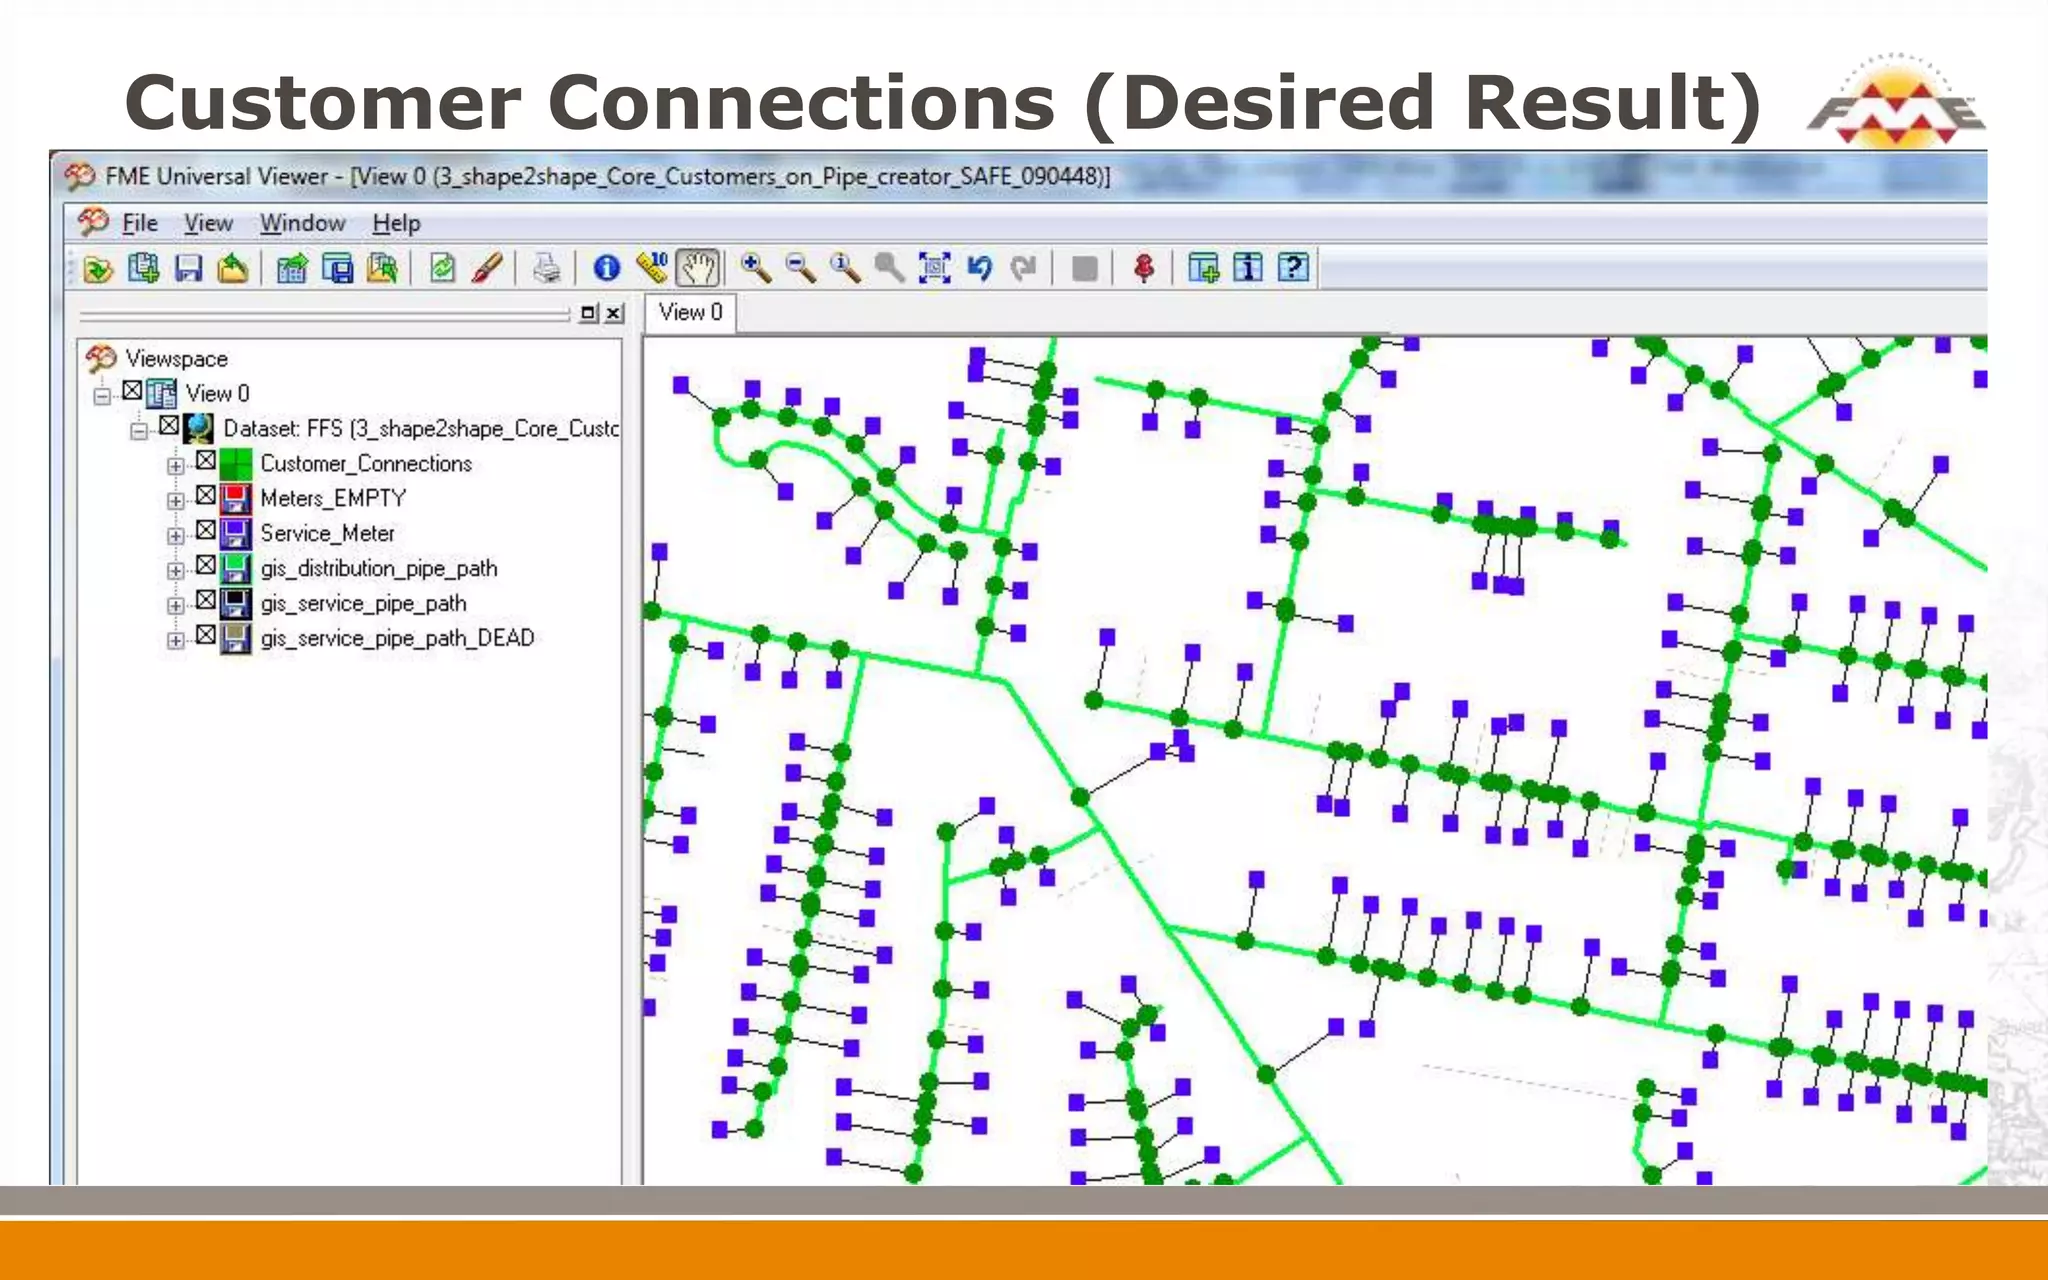Click the green Refresh arrows icon
This screenshot has width=2048, height=1280.
(442, 268)
